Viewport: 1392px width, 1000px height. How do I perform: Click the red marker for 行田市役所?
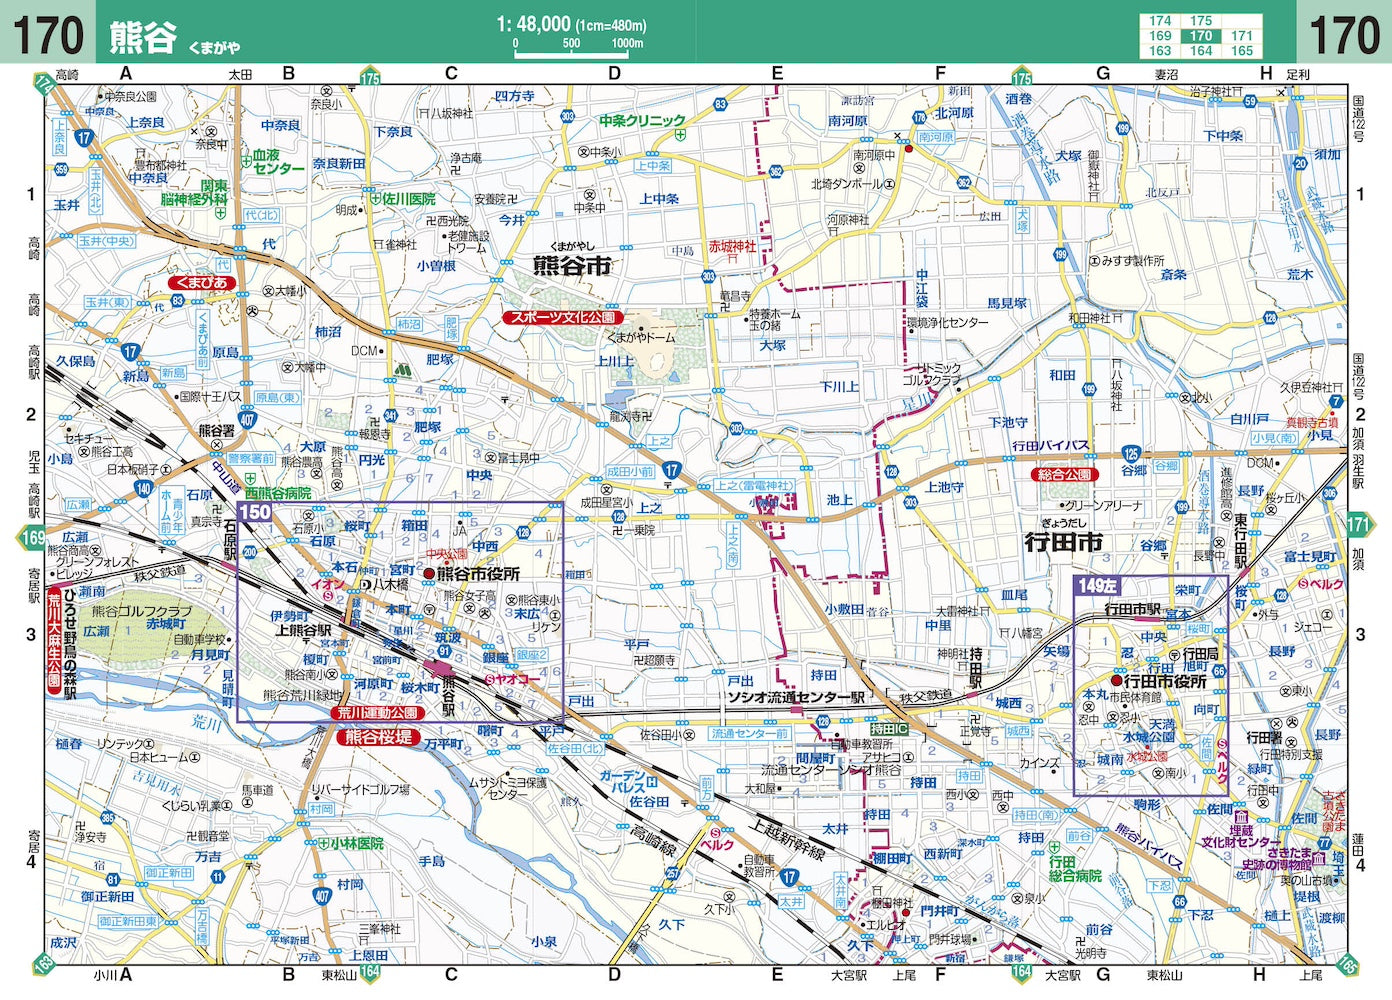click(x=1117, y=681)
